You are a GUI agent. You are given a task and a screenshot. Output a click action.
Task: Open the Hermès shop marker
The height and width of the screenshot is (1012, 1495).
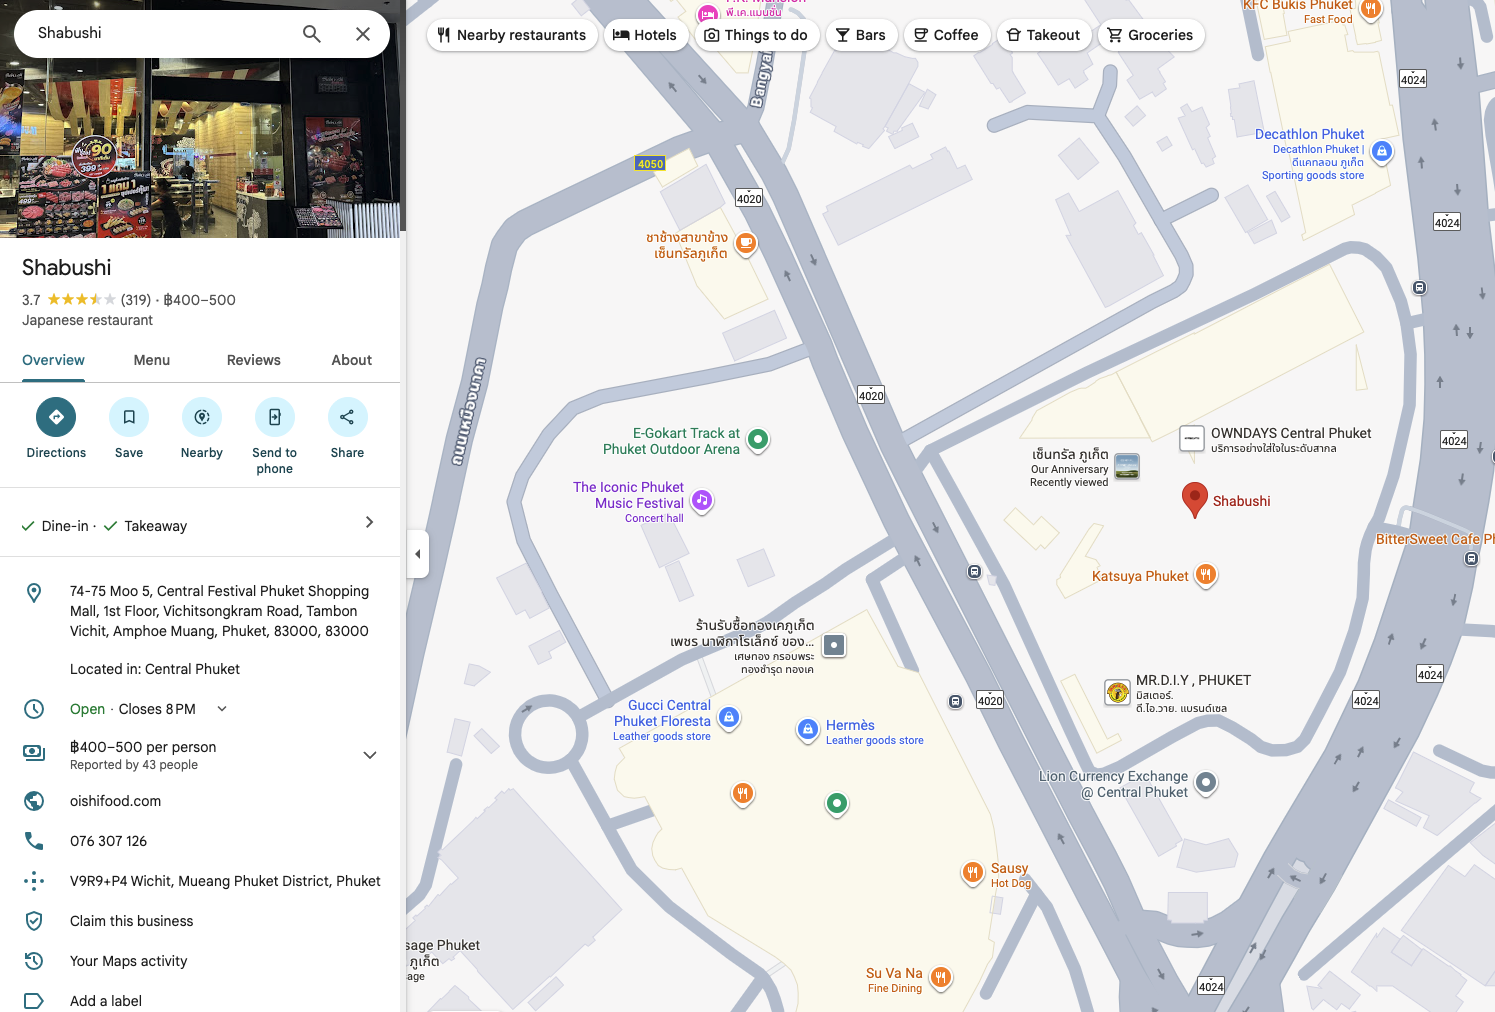point(808,731)
